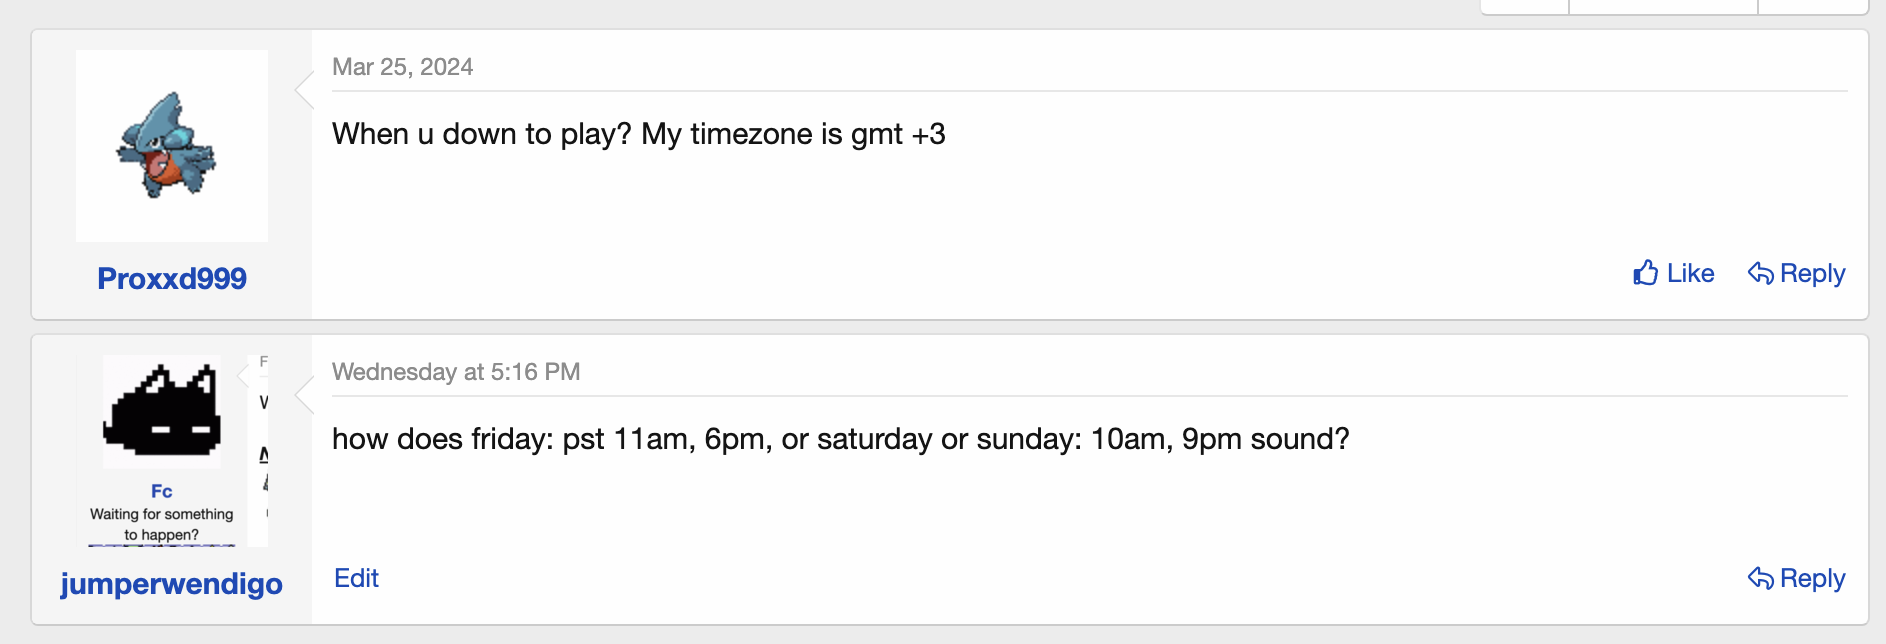This screenshot has height=644, width=1886.
Task: Click the speech-bubble pointer on Proxxd999's post
Action: click(x=302, y=90)
